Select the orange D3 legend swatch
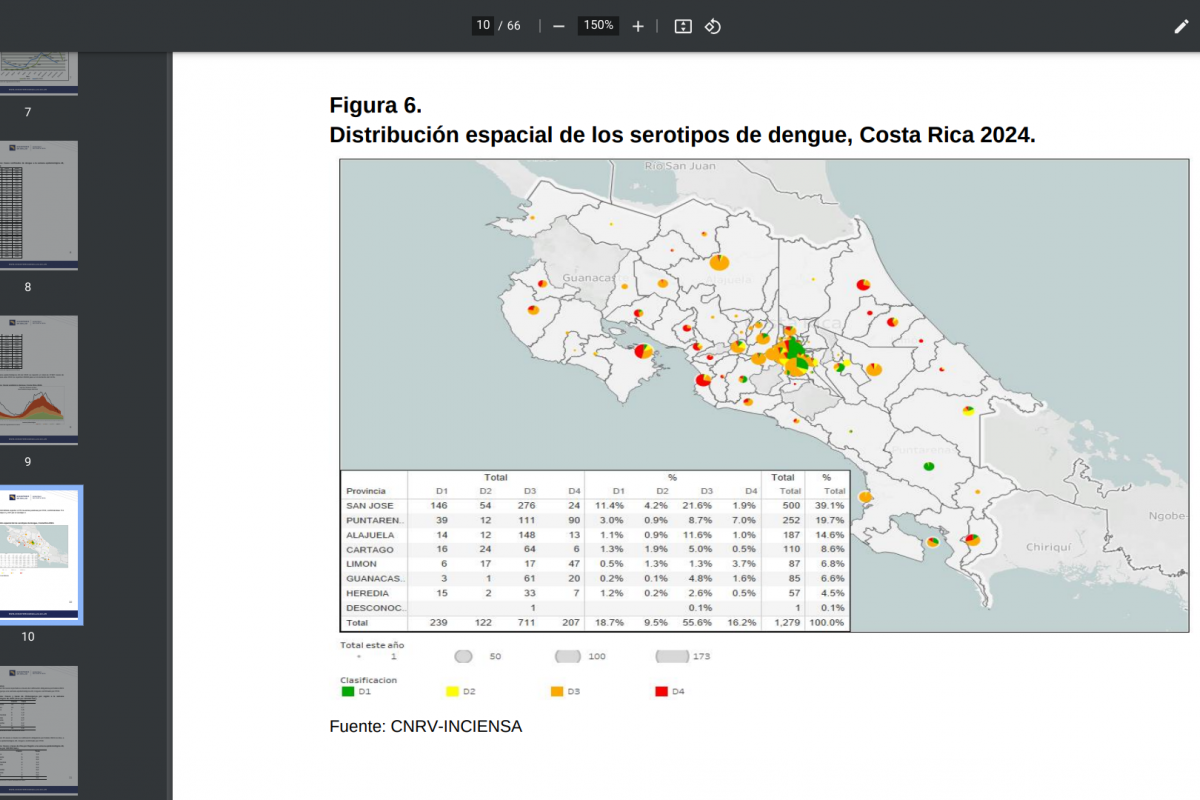The image size is (1200, 800). click(x=557, y=691)
